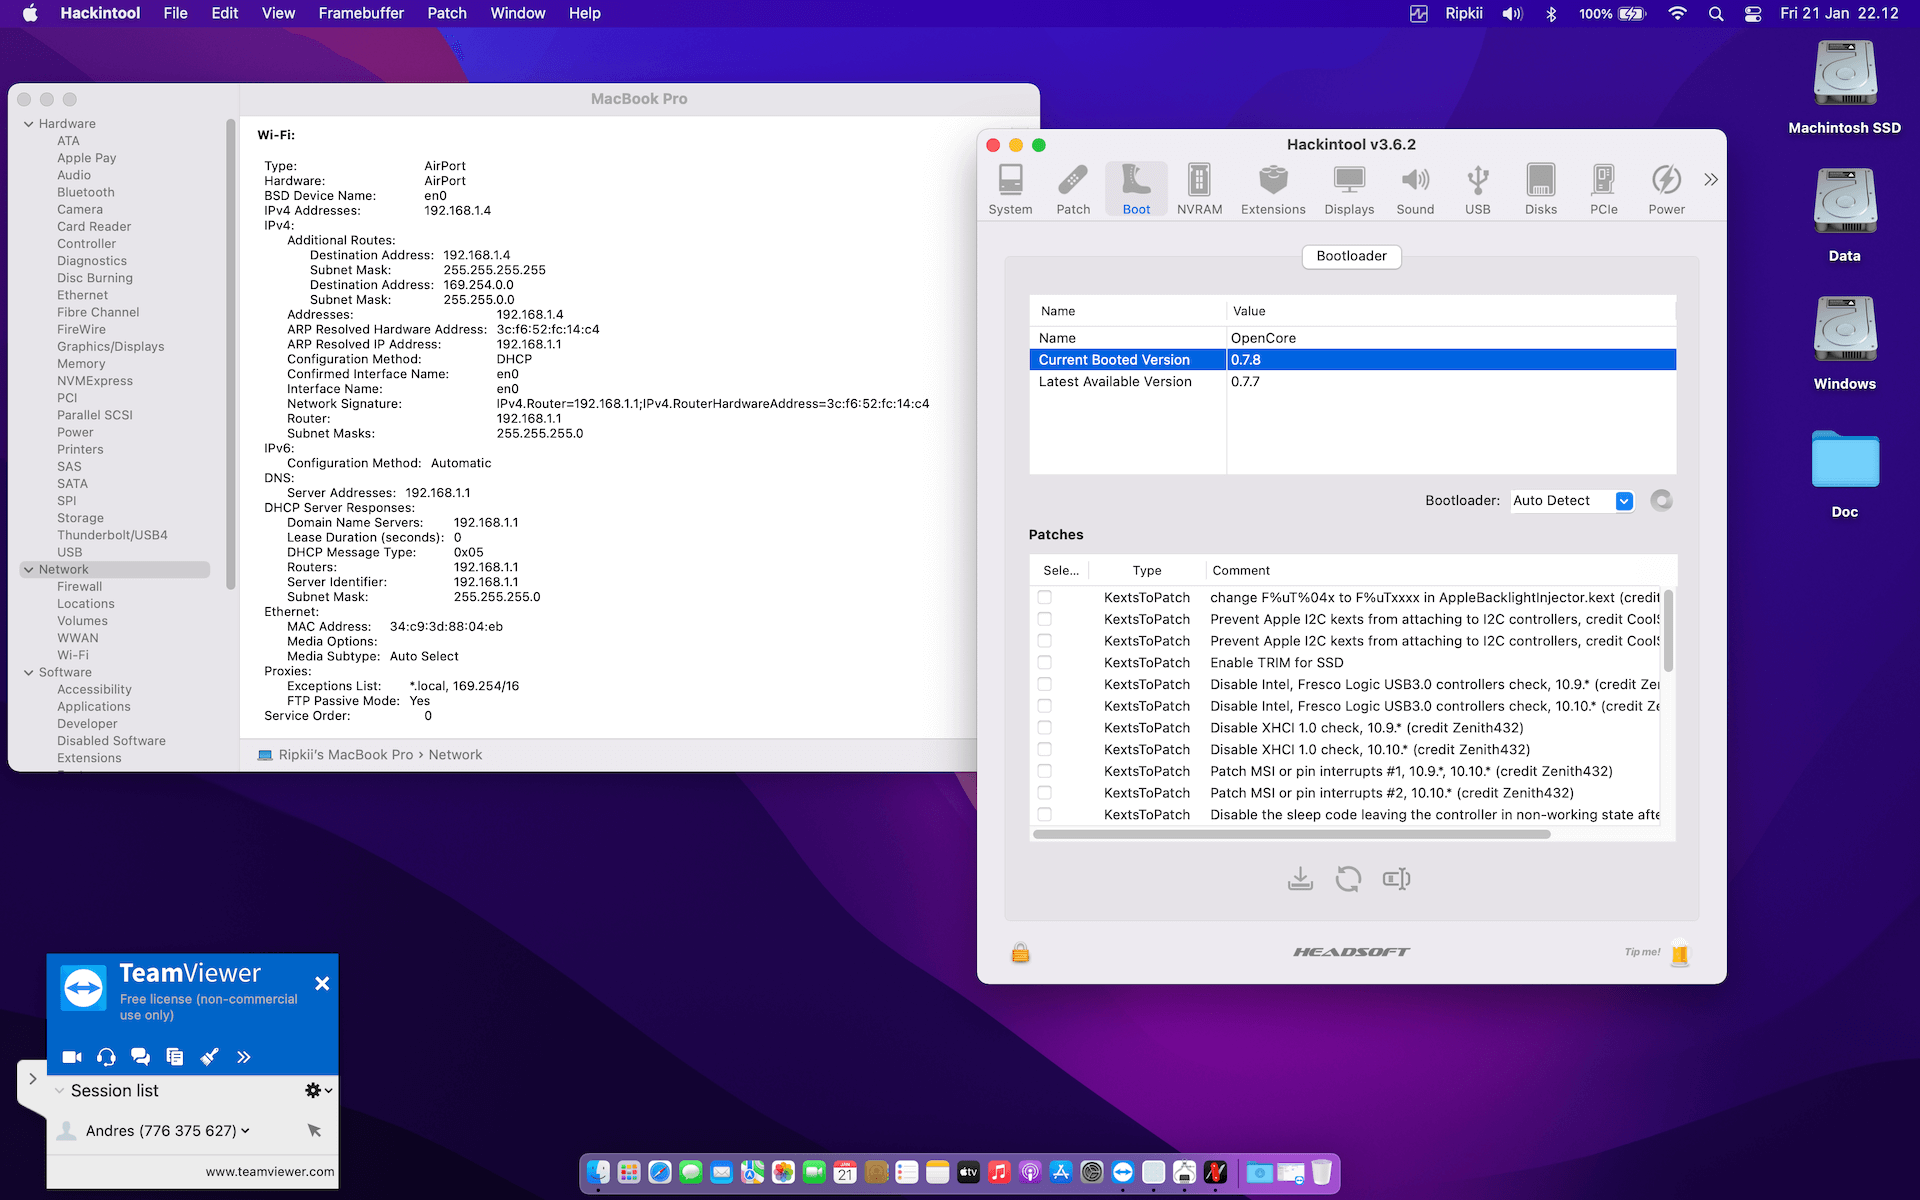This screenshot has width=1920, height=1200.
Task: Open the Disks section in Hackintool
Action: pyautogui.click(x=1541, y=189)
